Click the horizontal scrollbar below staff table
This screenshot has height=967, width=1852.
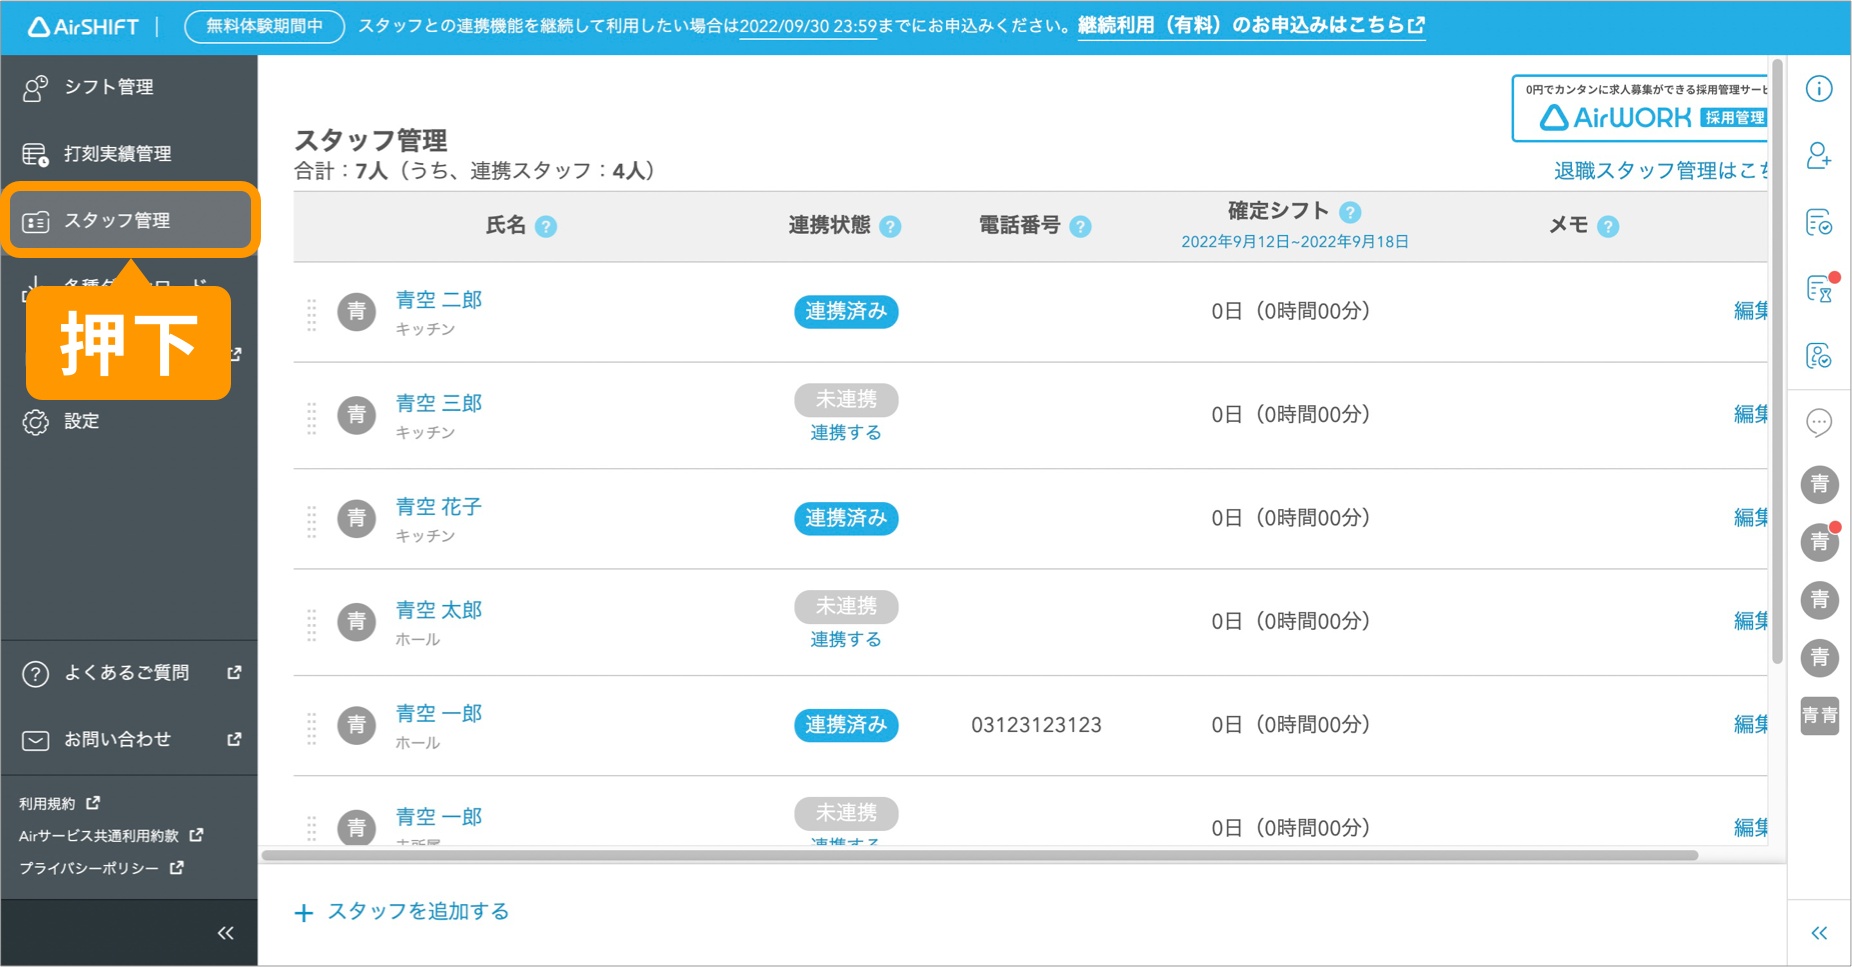coord(980,856)
